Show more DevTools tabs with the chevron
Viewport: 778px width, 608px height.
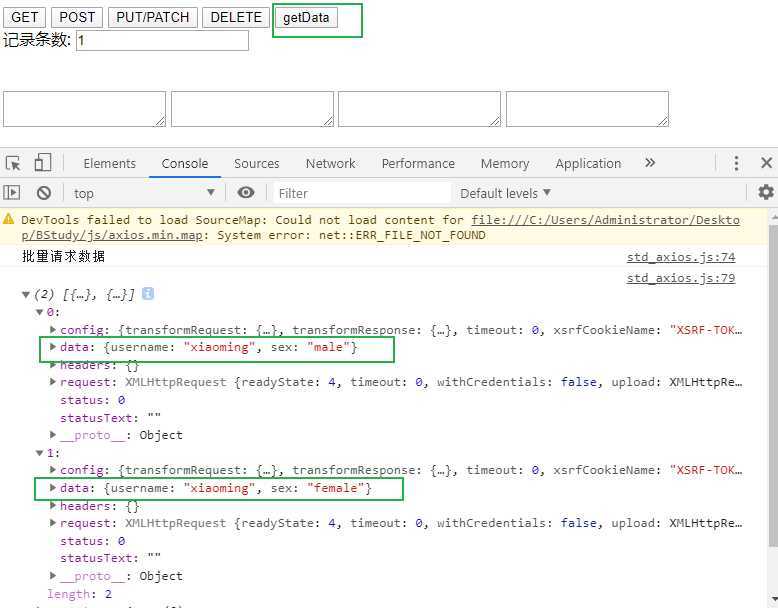[650, 163]
